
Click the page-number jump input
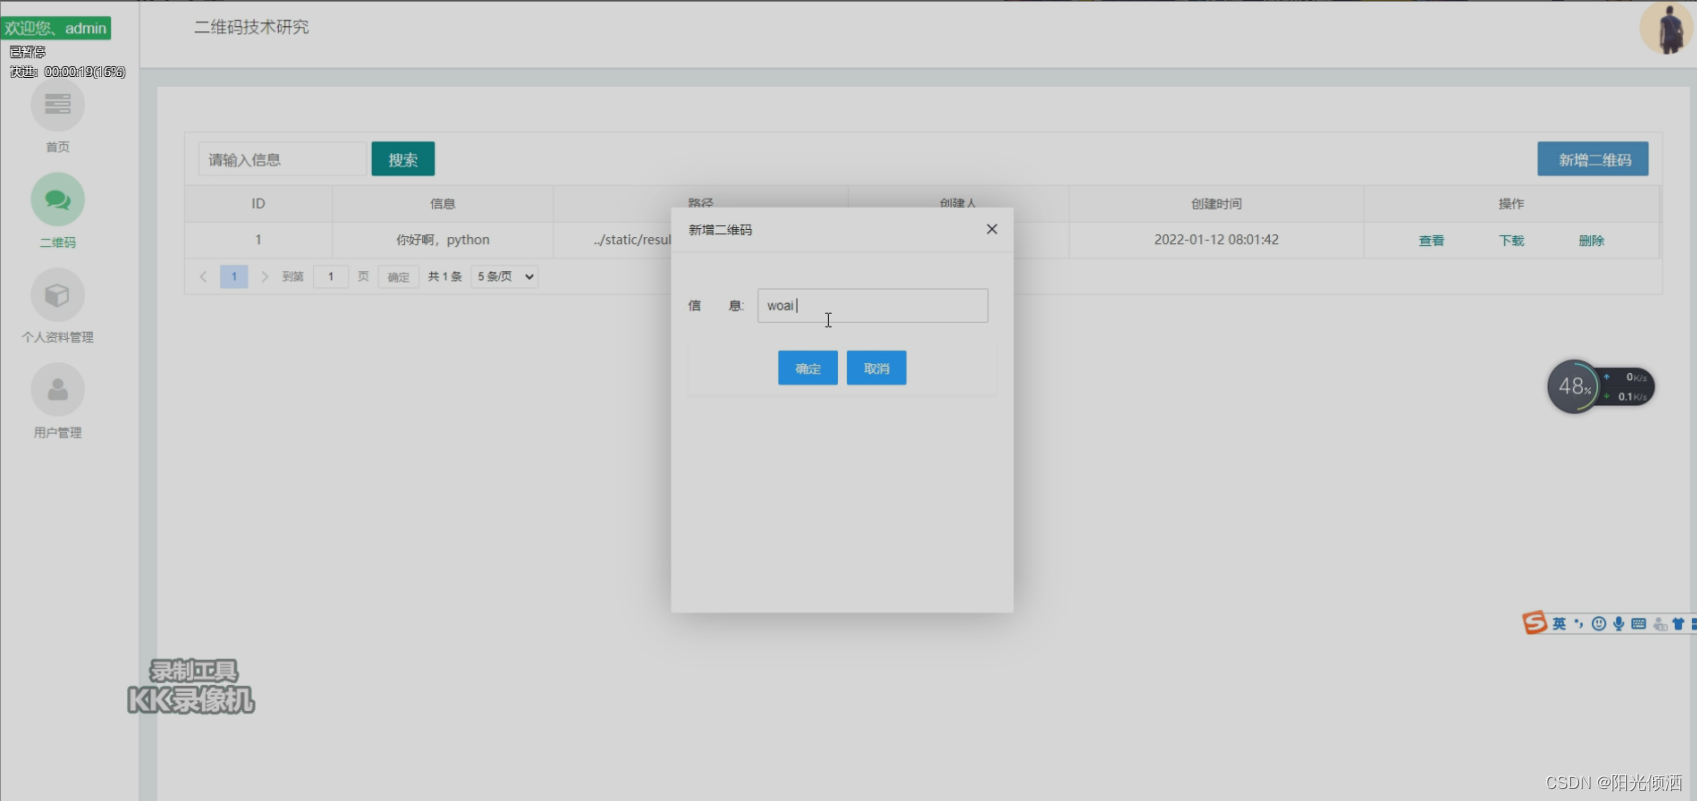click(x=331, y=277)
